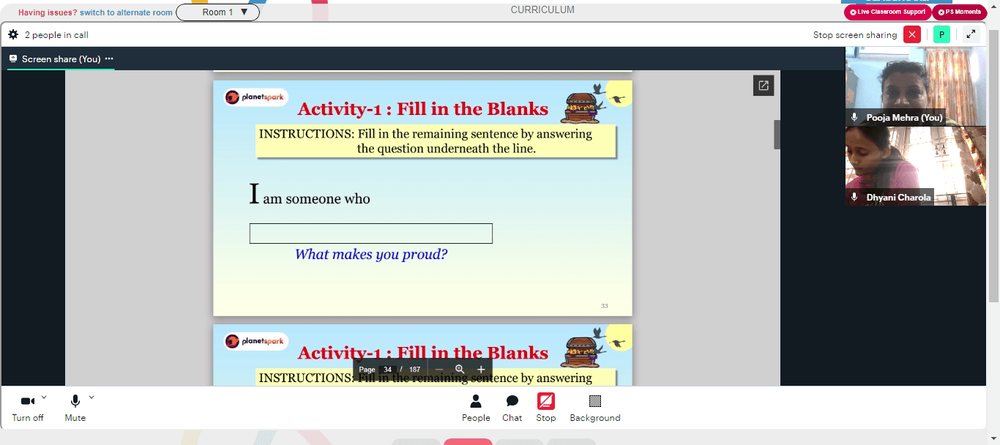This screenshot has width=1000, height=445.
Task: Select the Screen share (You) tab
Action: (61, 59)
